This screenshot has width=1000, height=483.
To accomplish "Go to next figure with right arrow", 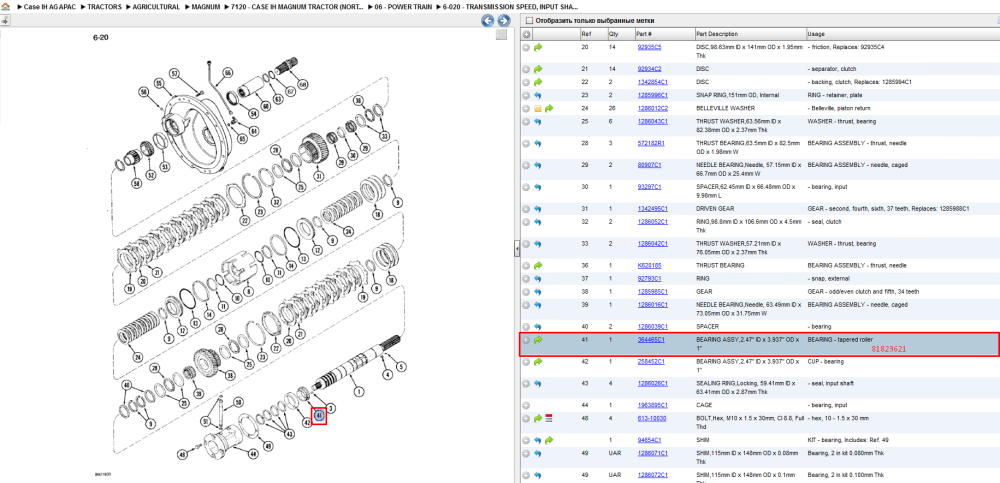I will (503, 21).
